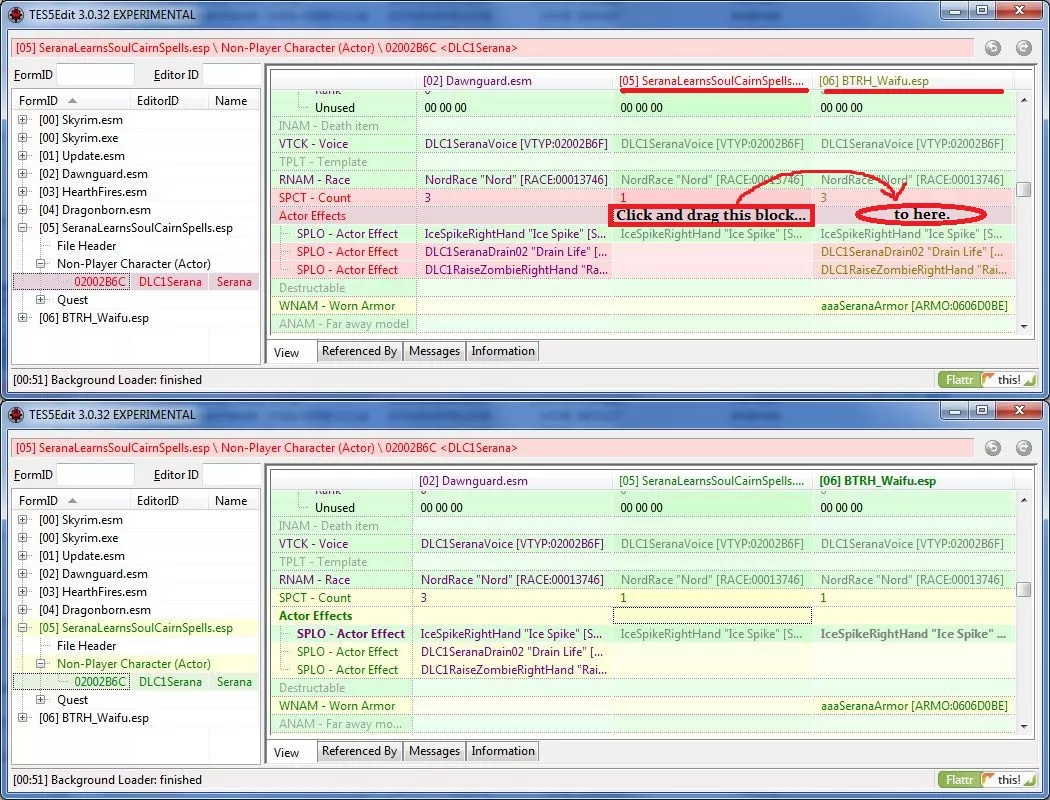Screen dimensions: 1050x800
Task: Expand Skyrim.esm in the top window tree
Action: (x=23, y=120)
